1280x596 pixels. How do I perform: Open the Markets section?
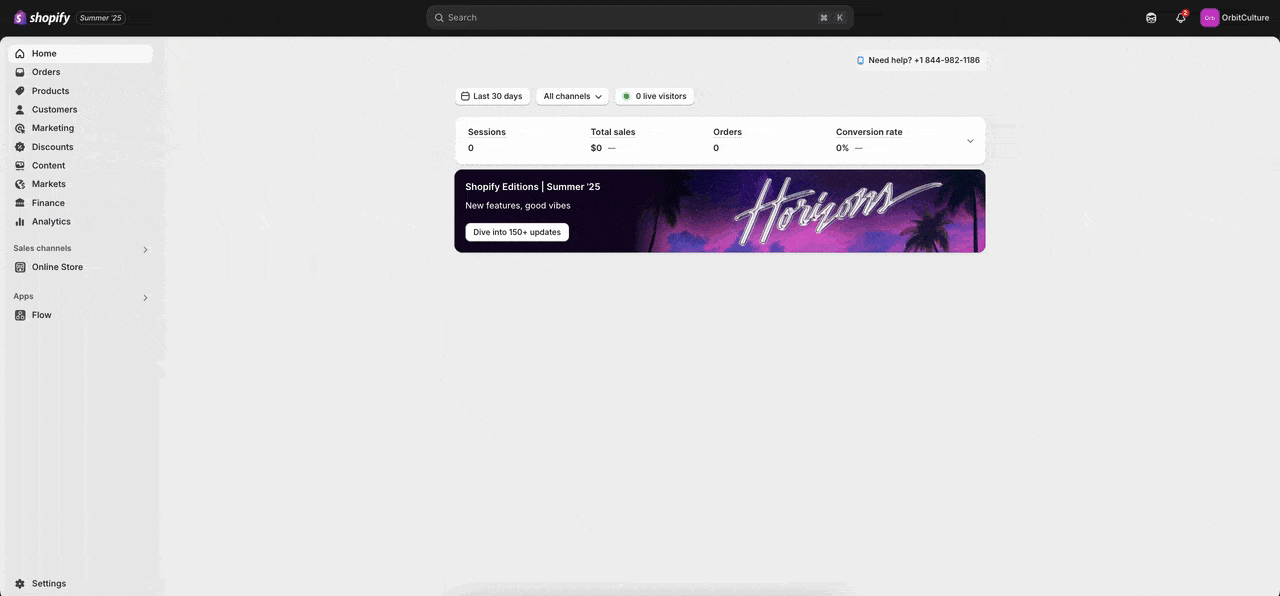[x=80, y=184]
